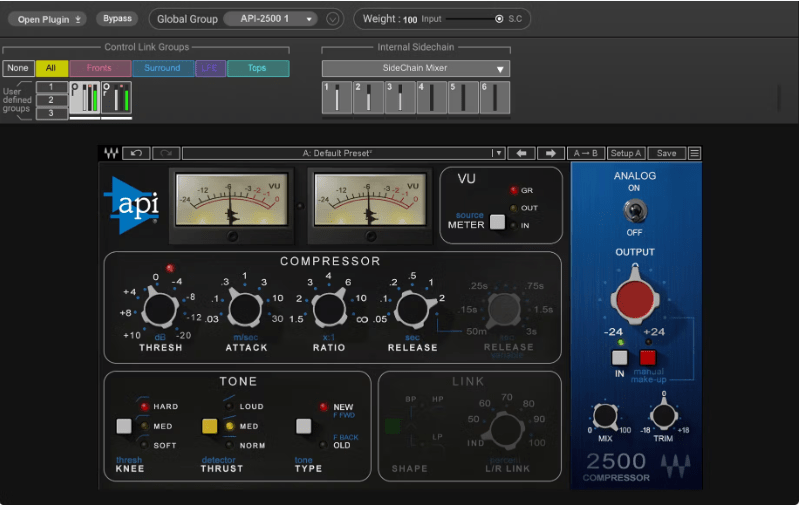Click the circular checkmark beside Global Group
The width and height of the screenshot is (799, 510).
tap(332, 19)
